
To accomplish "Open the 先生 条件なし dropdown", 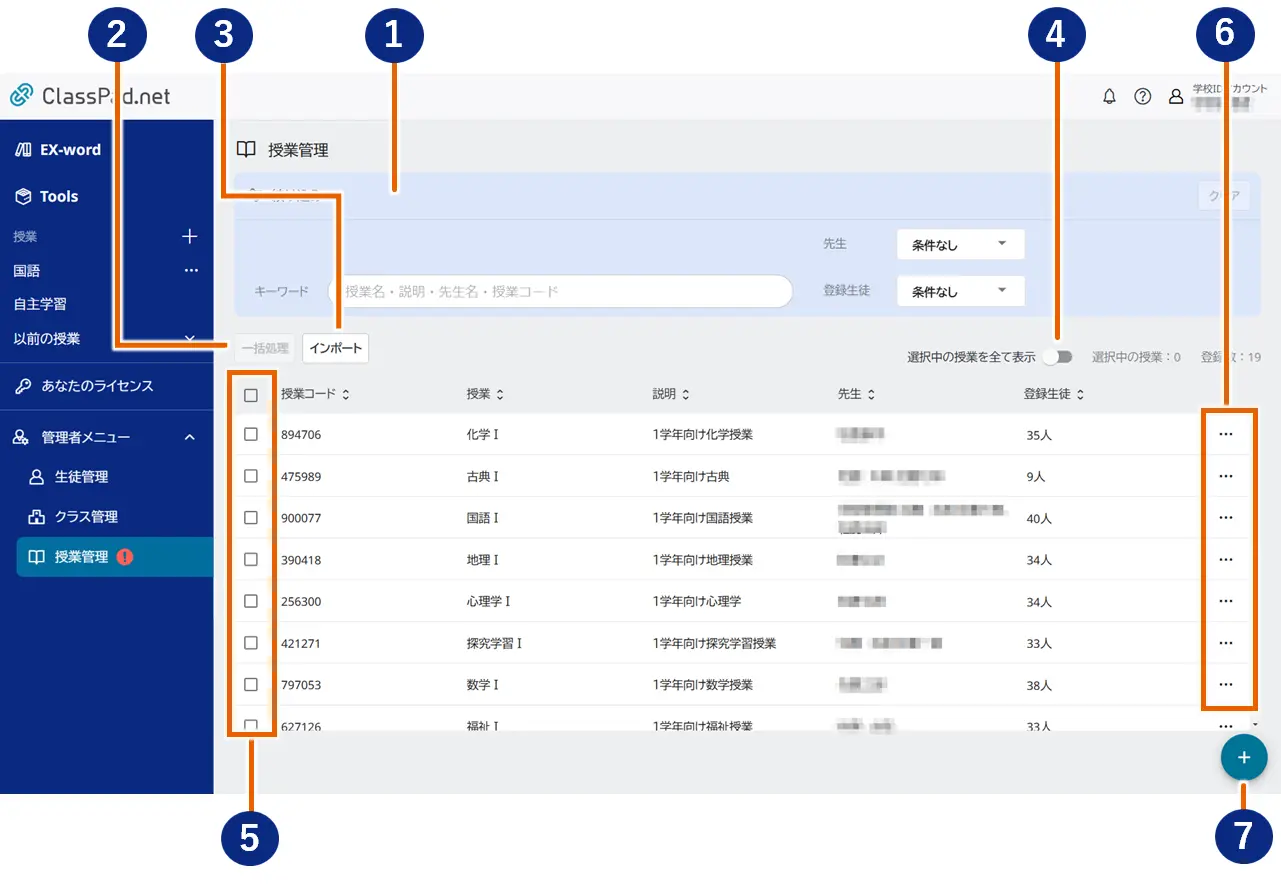I will pos(959,244).
